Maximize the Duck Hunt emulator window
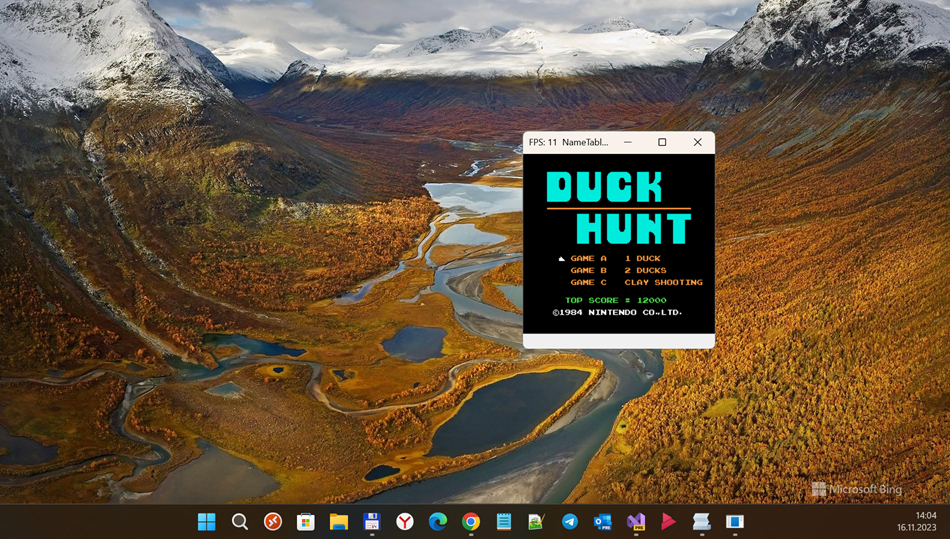950x539 pixels. coord(662,142)
